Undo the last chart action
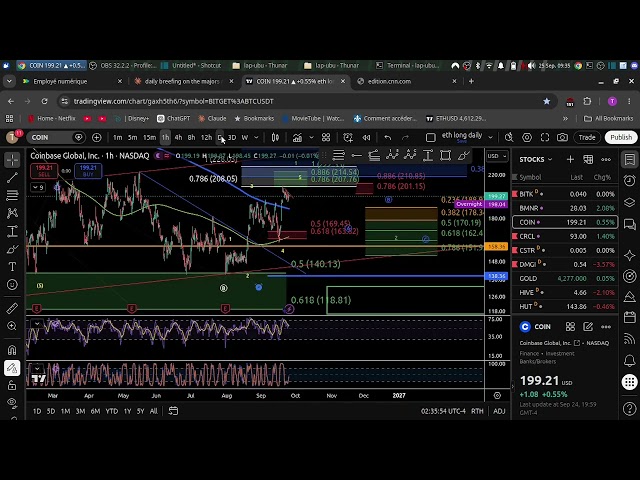Image resolution: width=640 pixels, height=480 pixels. [388, 138]
